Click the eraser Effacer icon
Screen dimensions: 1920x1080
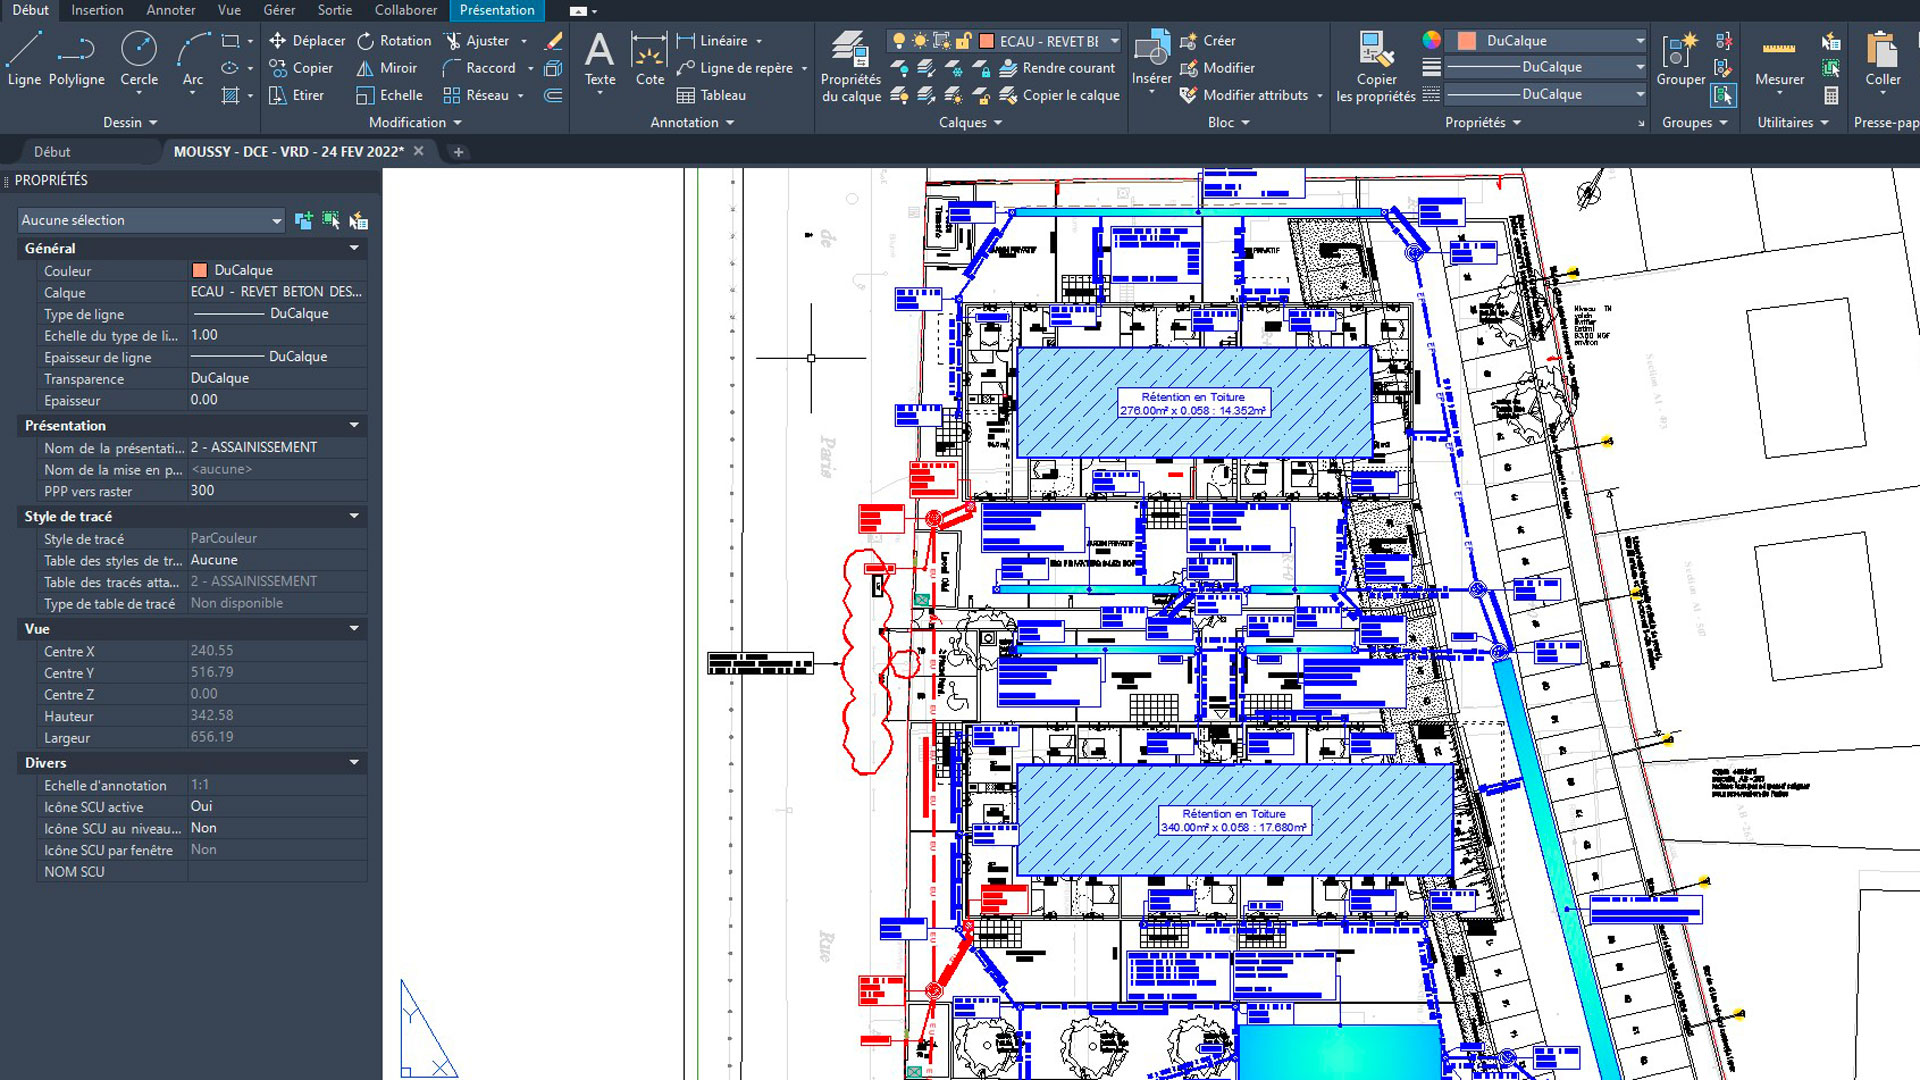pos(553,41)
